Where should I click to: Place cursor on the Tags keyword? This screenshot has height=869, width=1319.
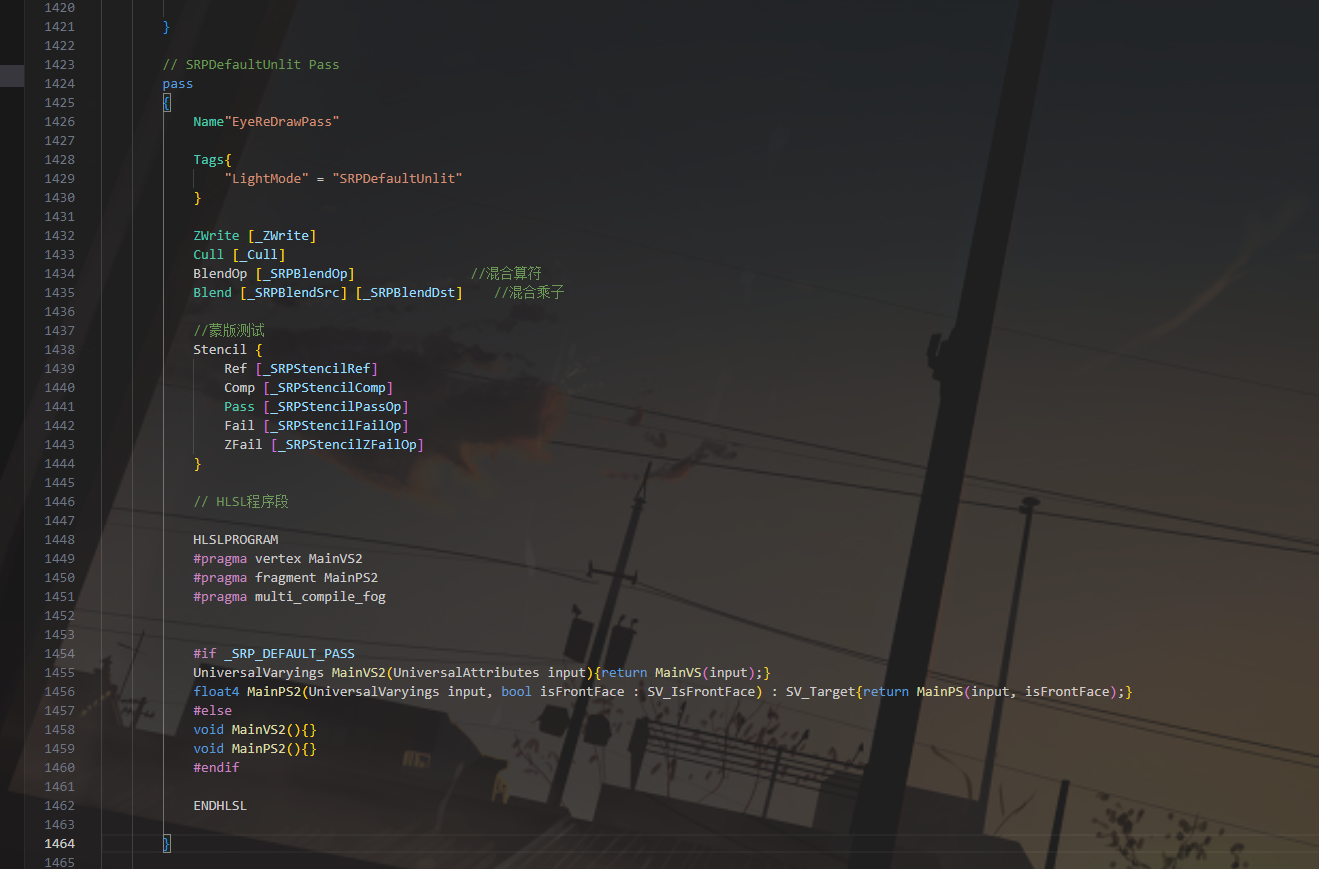point(209,160)
